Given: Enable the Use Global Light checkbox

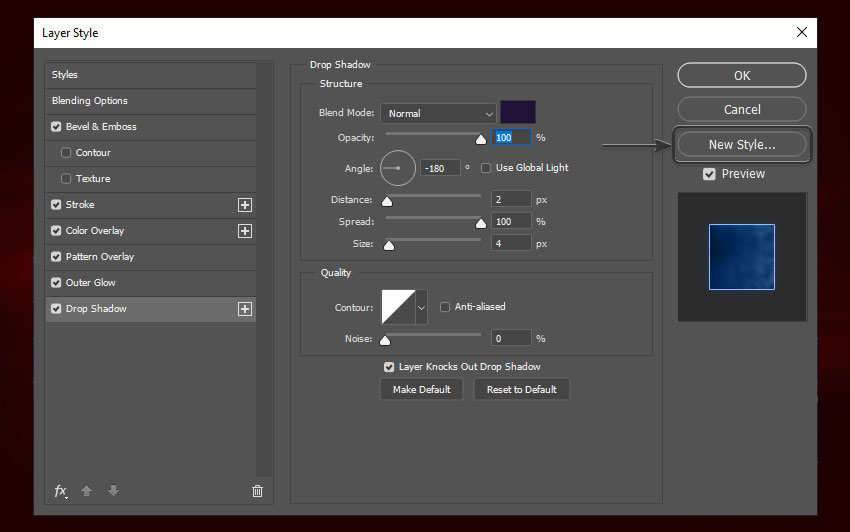Looking at the screenshot, I should (x=487, y=168).
